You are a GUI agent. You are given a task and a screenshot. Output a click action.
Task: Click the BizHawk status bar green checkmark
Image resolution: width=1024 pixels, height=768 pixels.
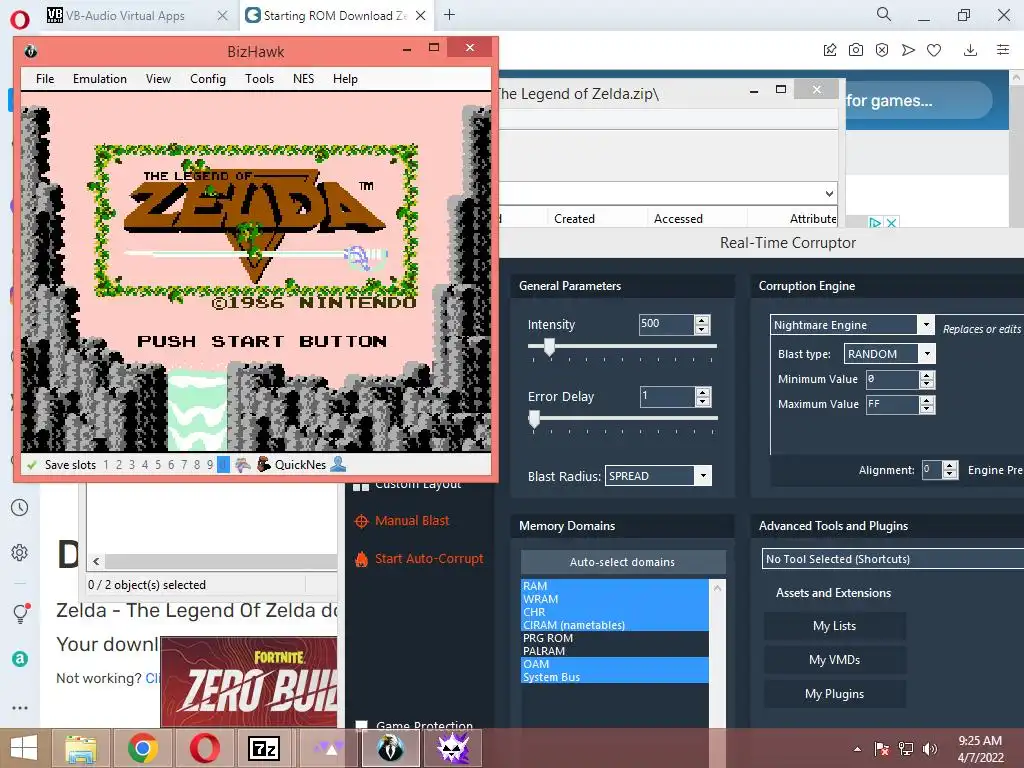pos(31,465)
